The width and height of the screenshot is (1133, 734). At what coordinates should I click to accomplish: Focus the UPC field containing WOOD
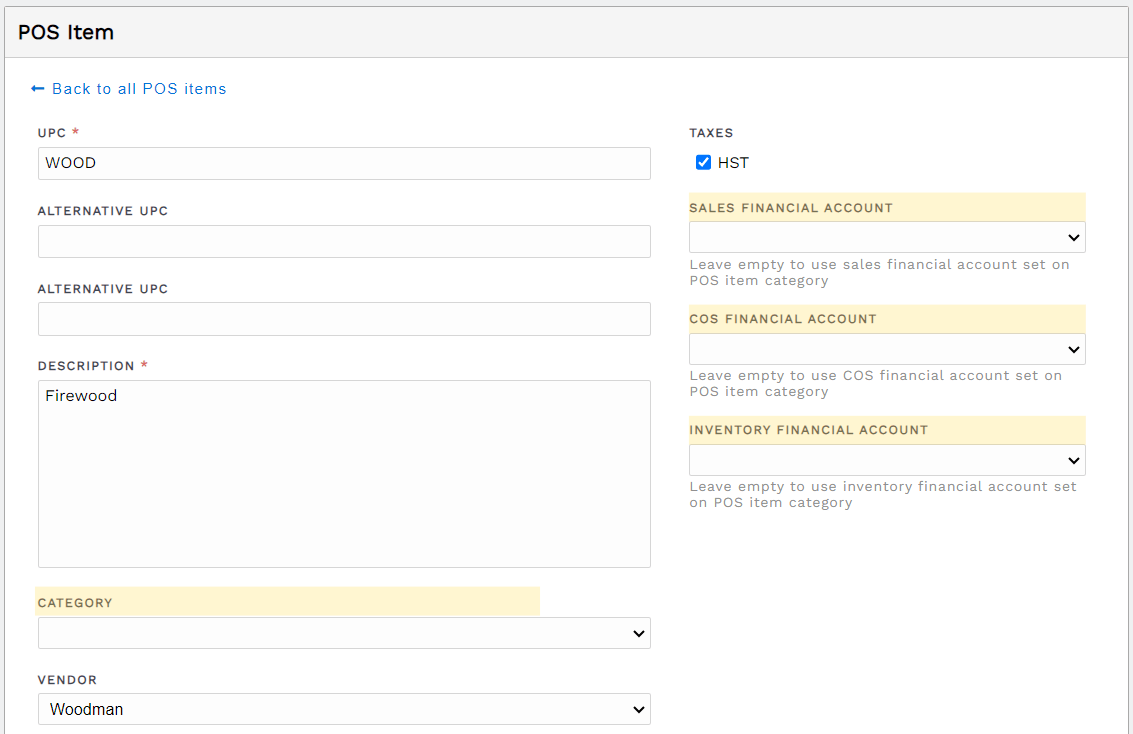click(344, 163)
